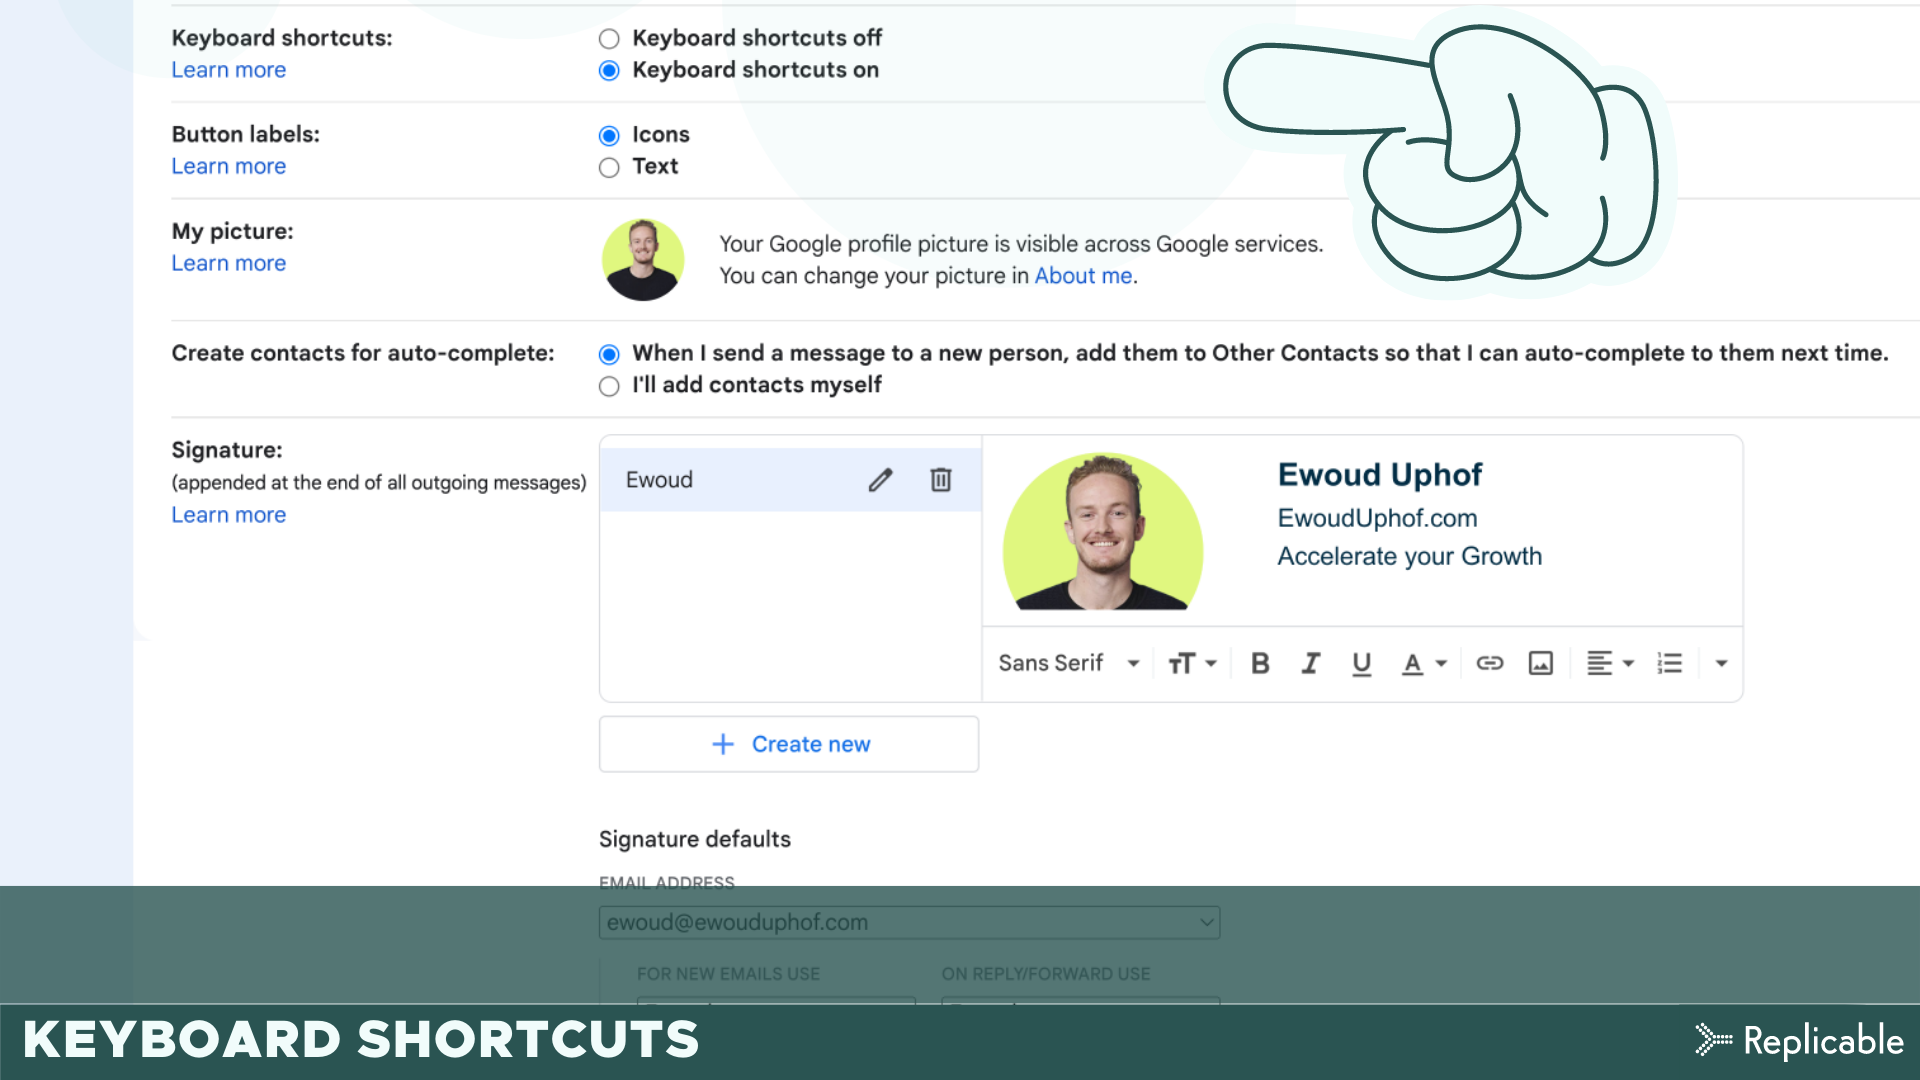Select the Ewoud signature list entry
The height and width of the screenshot is (1080, 1920).
click(700, 480)
